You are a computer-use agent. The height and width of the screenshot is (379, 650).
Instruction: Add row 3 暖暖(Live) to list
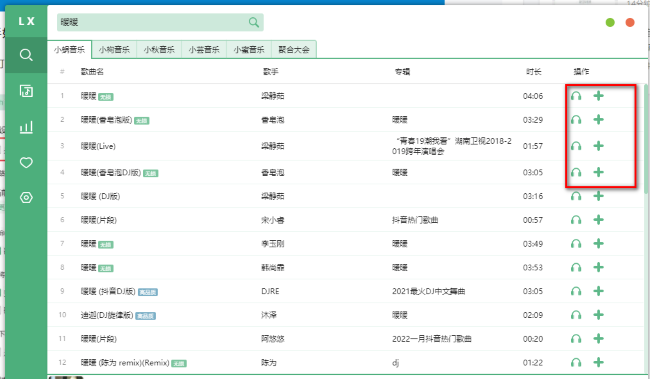click(x=598, y=146)
